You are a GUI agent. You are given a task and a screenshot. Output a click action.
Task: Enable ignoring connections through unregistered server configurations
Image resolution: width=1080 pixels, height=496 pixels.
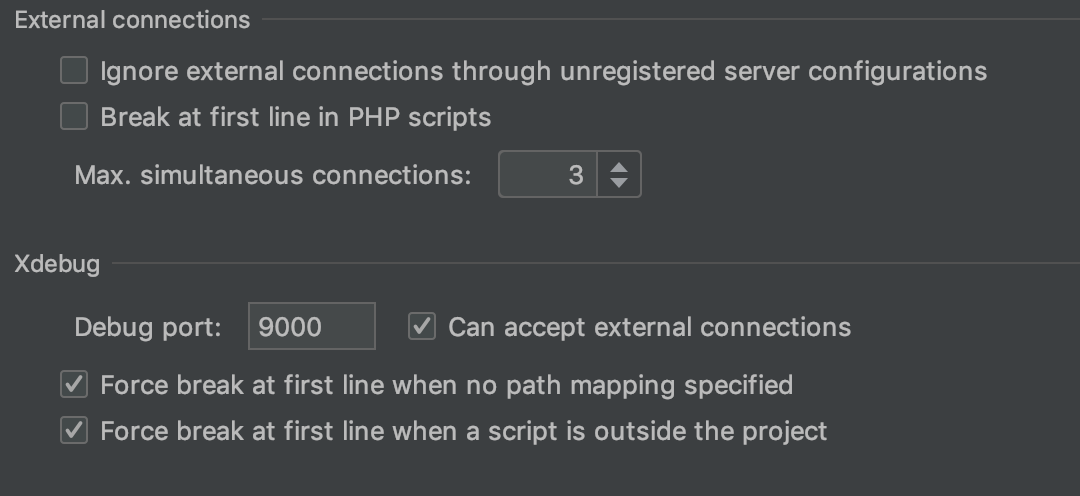[74, 71]
